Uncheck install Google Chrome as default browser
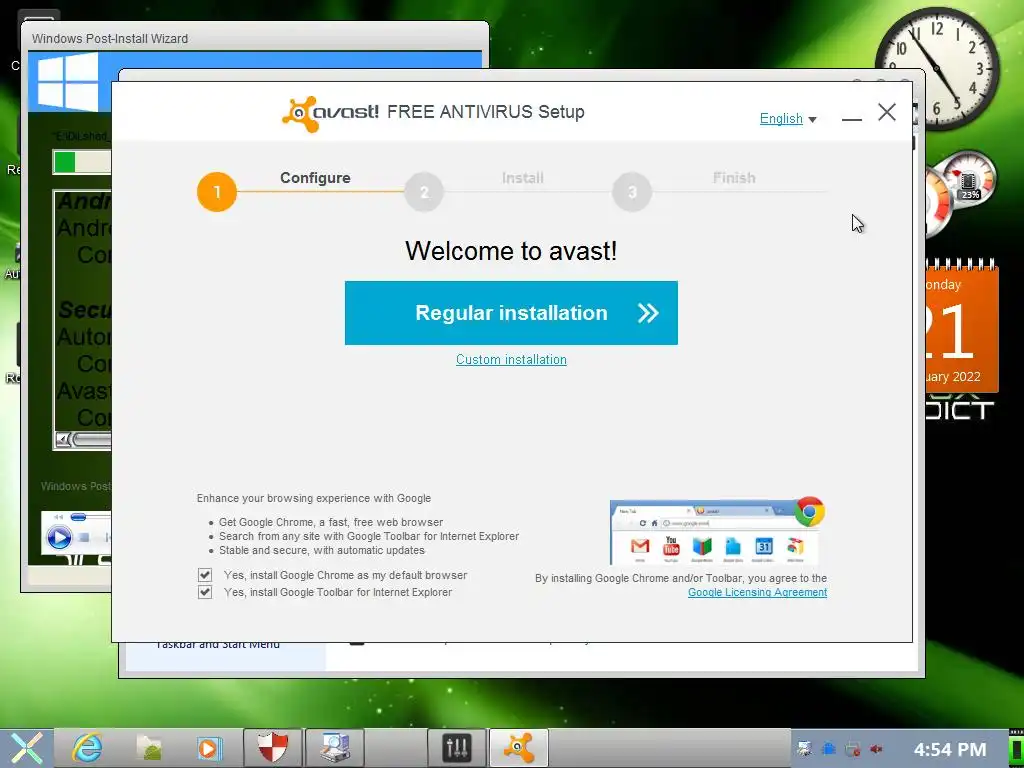The height and width of the screenshot is (768, 1024). tap(205, 575)
